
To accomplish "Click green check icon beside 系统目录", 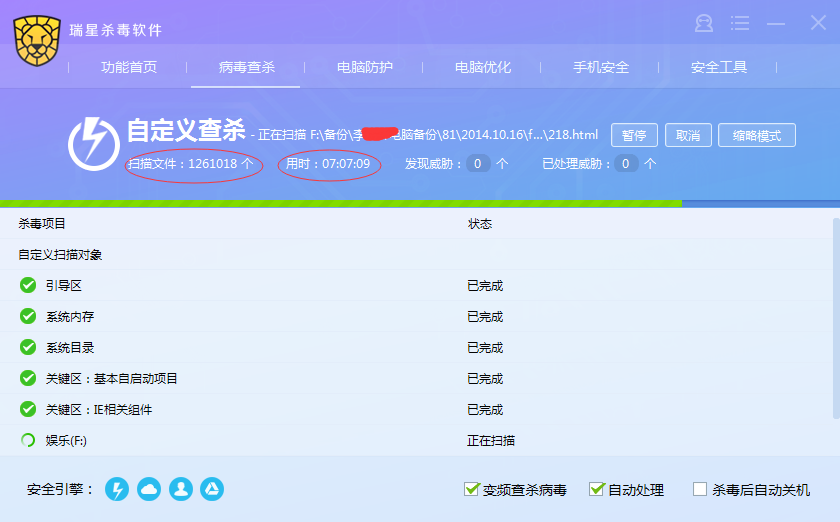I will (28, 347).
